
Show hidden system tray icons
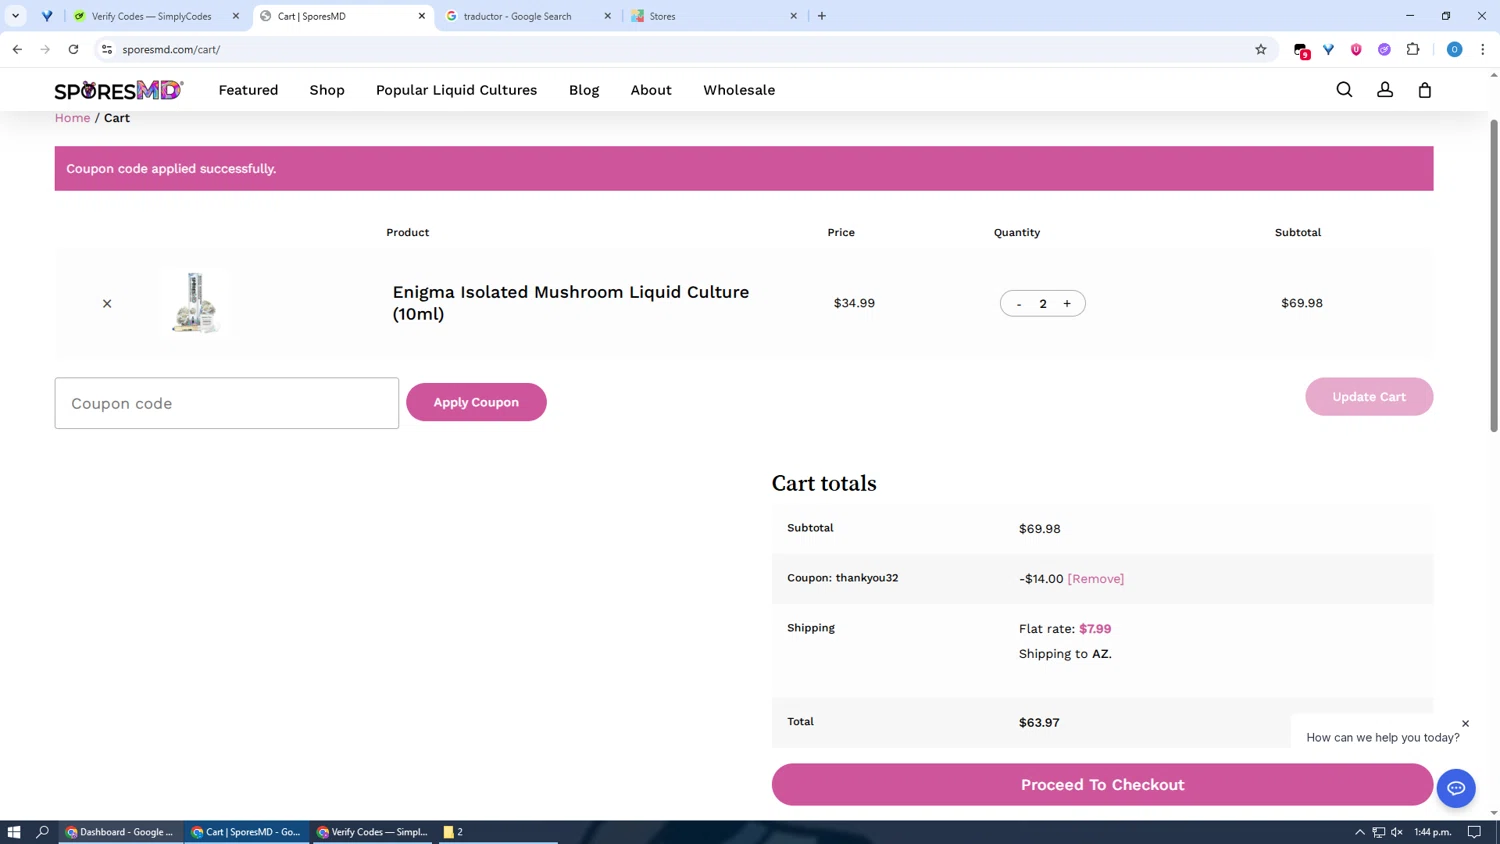click(x=1360, y=832)
